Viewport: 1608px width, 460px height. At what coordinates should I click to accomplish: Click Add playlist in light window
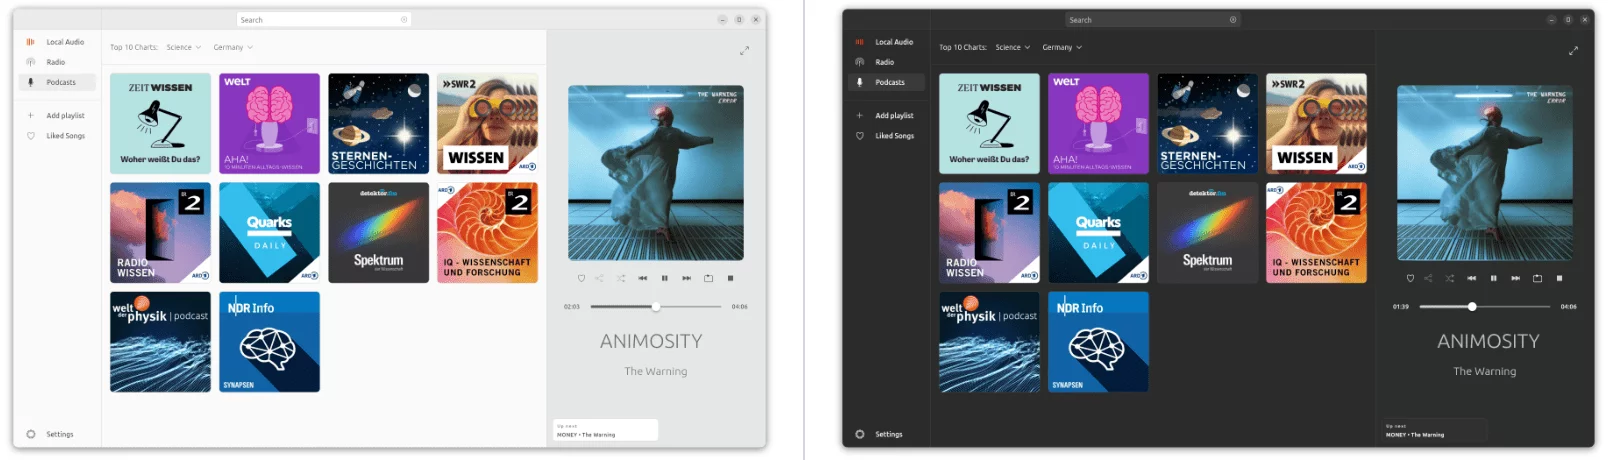(57, 116)
